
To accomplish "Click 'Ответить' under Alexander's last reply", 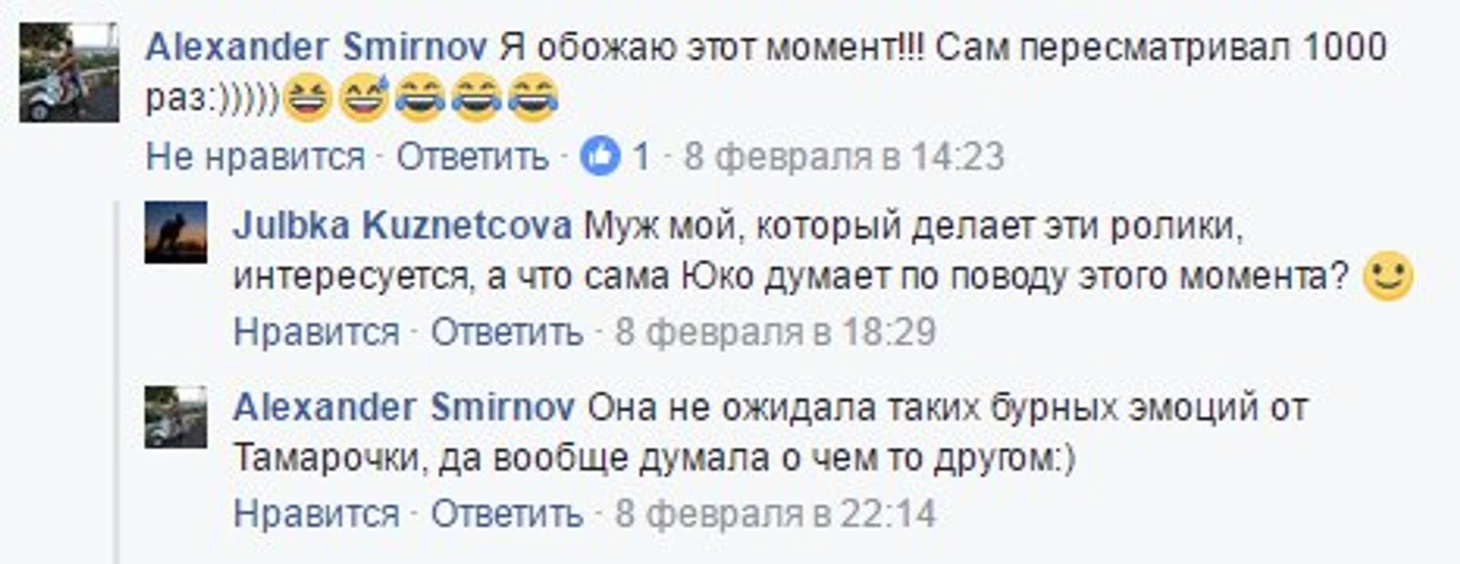I will click(507, 514).
